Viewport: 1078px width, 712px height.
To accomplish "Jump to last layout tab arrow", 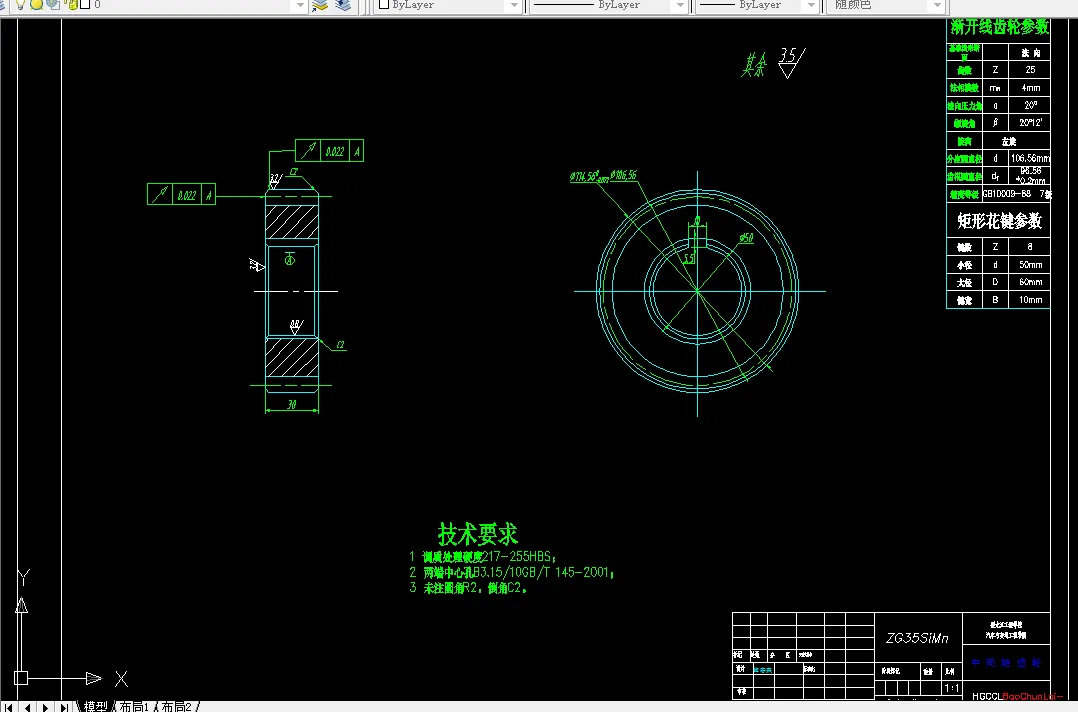I will point(64,707).
